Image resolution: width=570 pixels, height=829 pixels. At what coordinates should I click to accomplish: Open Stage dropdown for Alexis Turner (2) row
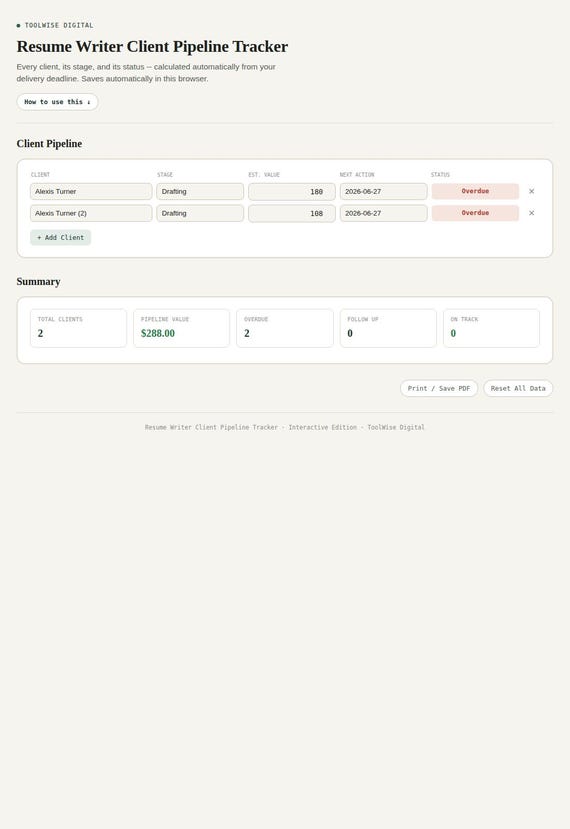coord(200,213)
